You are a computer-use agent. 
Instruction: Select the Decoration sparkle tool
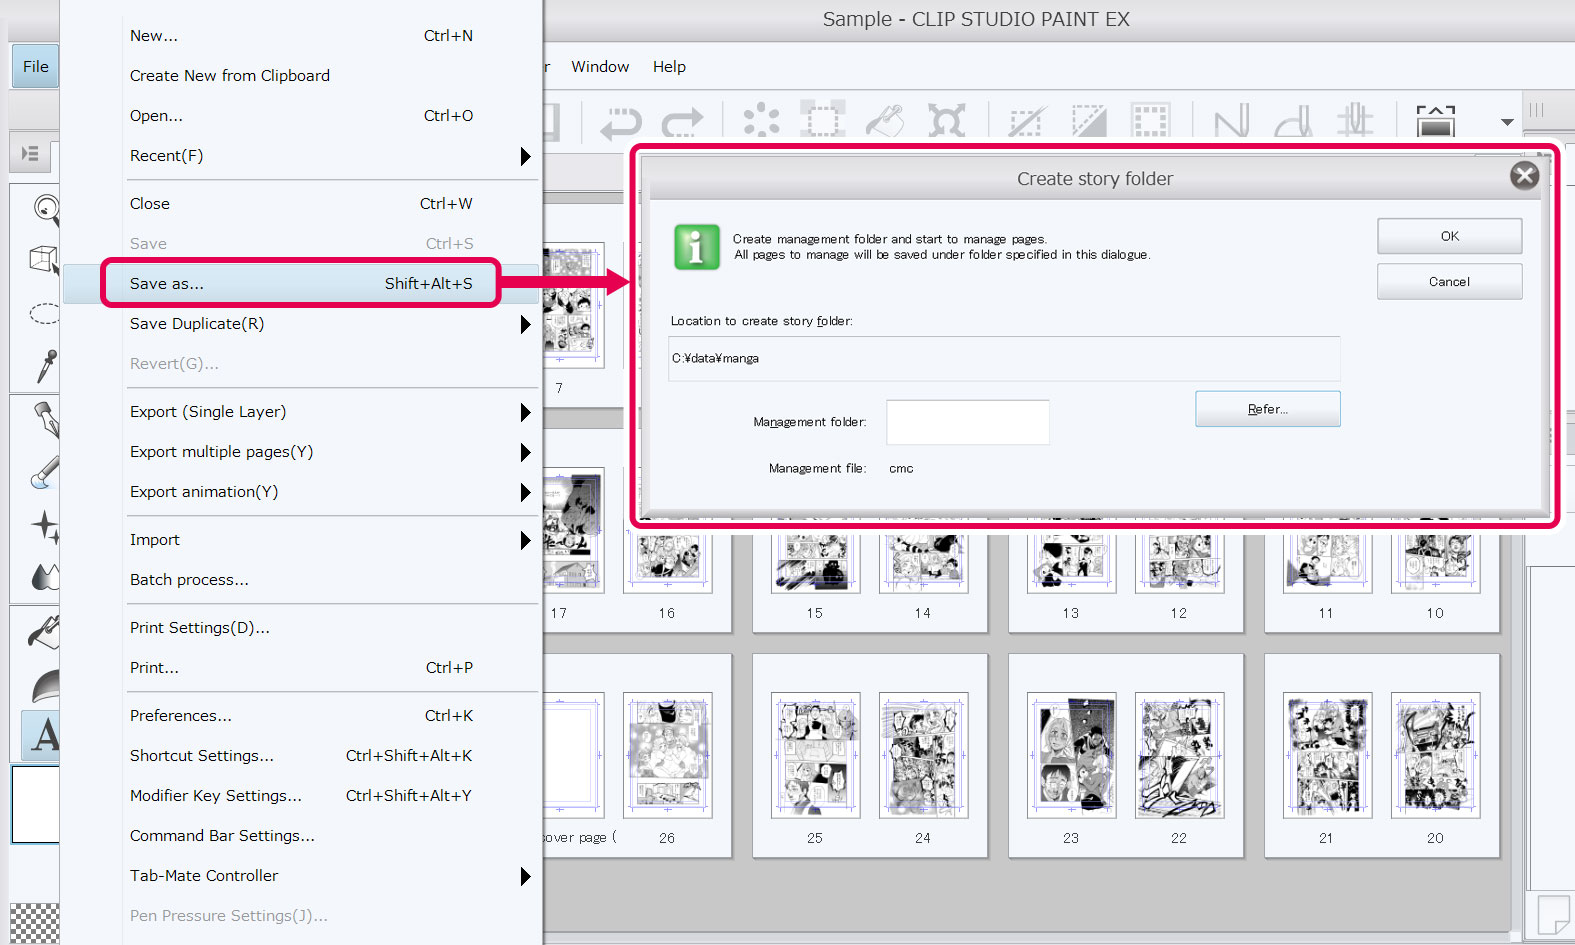(45, 525)
